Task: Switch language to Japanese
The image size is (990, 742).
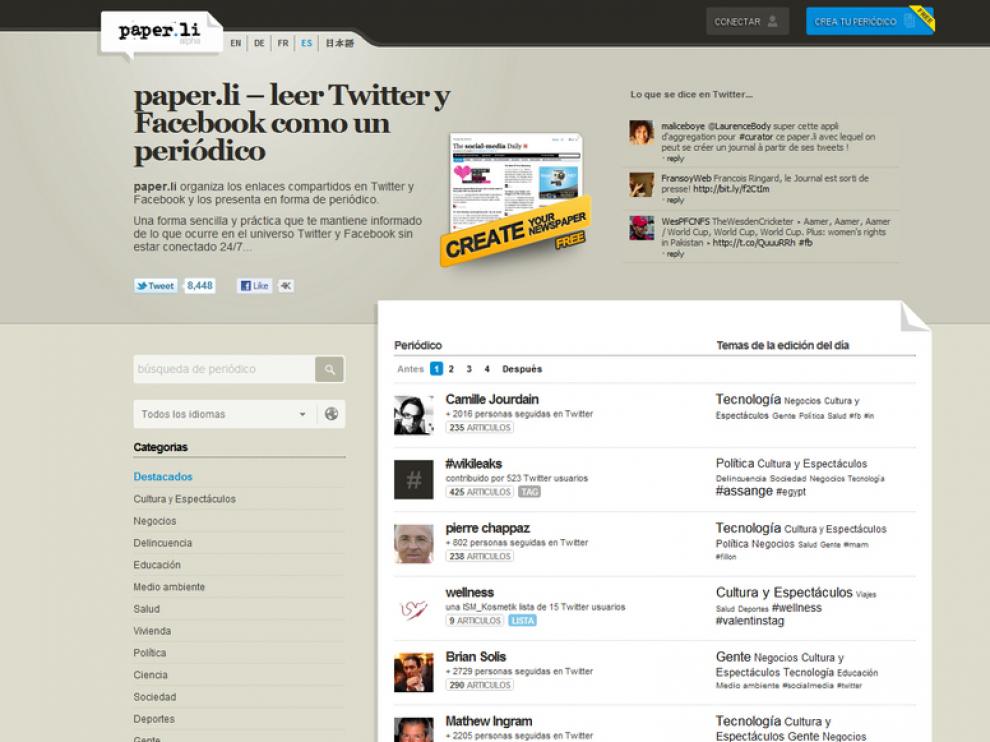Action: point(340,44)
